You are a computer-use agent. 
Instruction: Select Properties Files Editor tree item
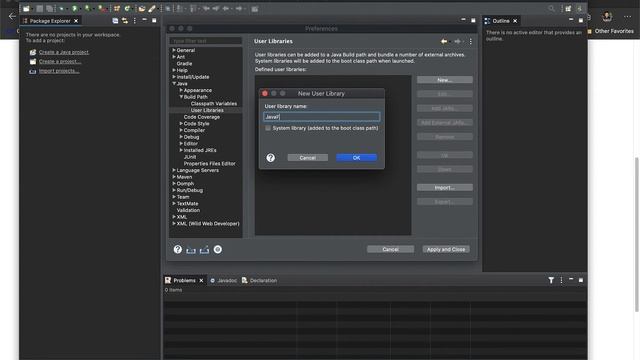tap(209, 164)
